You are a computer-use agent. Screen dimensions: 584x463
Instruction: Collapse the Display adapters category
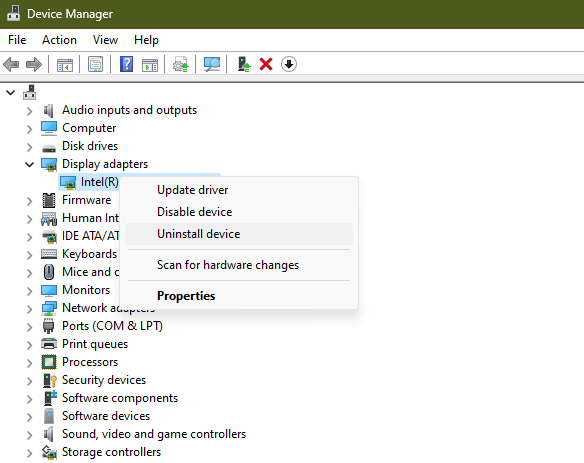click(x=29, y=164)
